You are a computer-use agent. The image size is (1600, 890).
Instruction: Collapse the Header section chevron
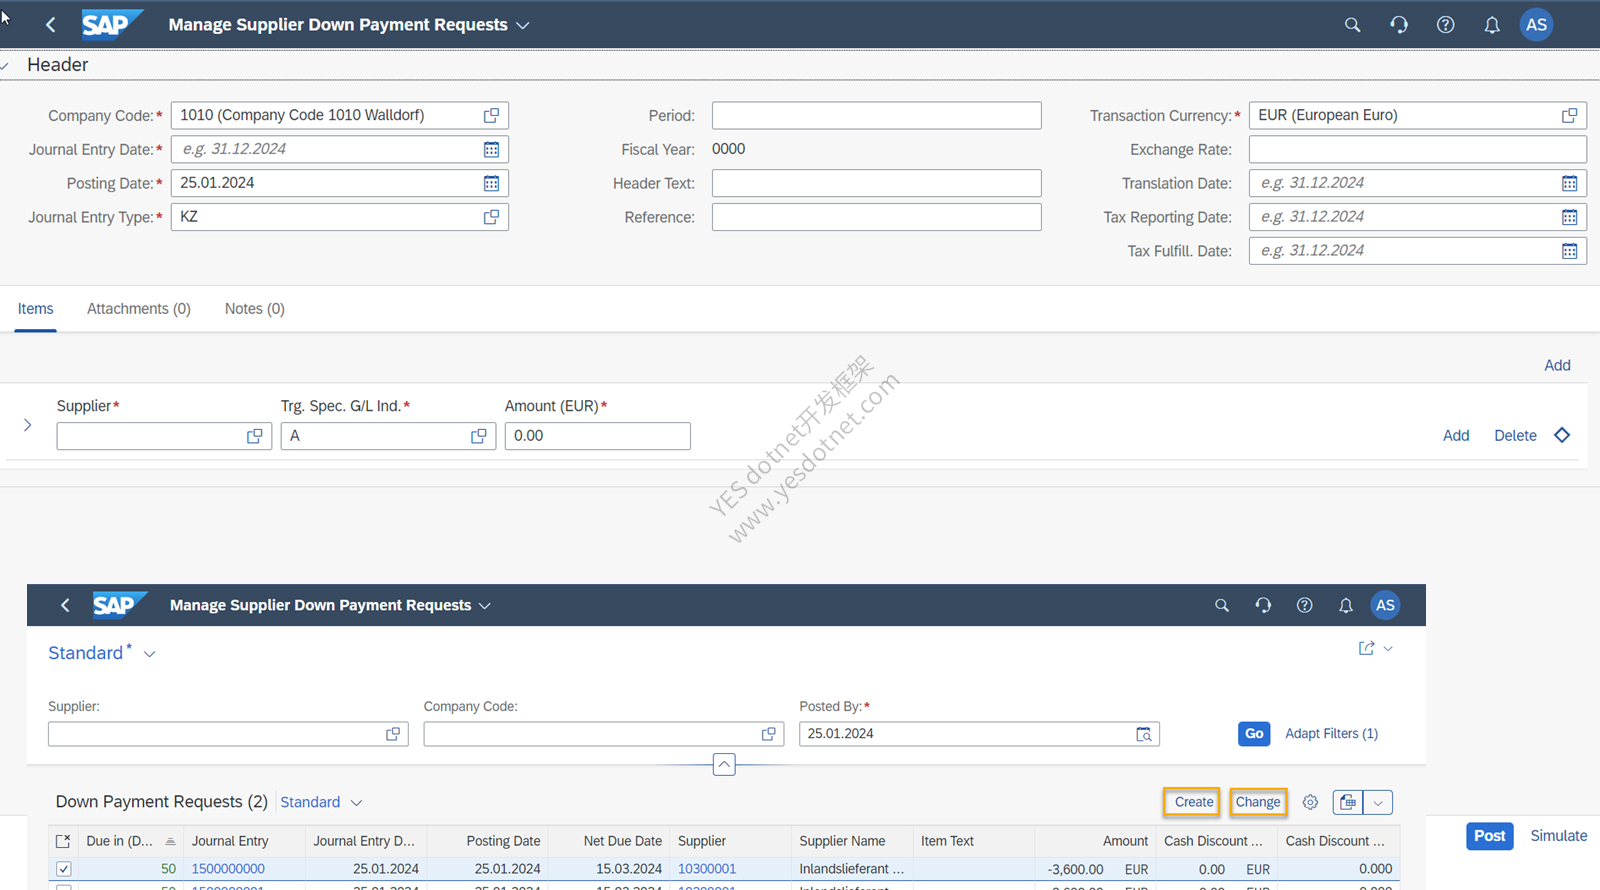(x=5, y=66)
